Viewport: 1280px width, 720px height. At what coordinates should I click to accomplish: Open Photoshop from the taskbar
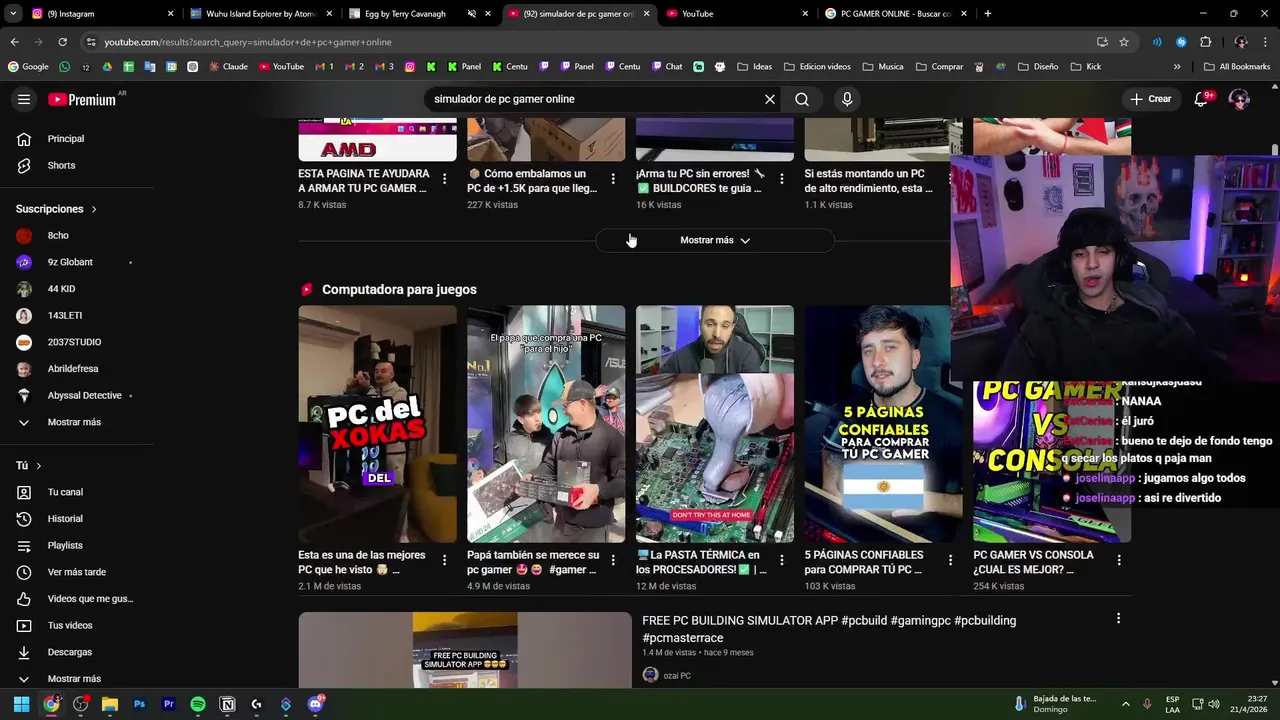tap(139, 704)
